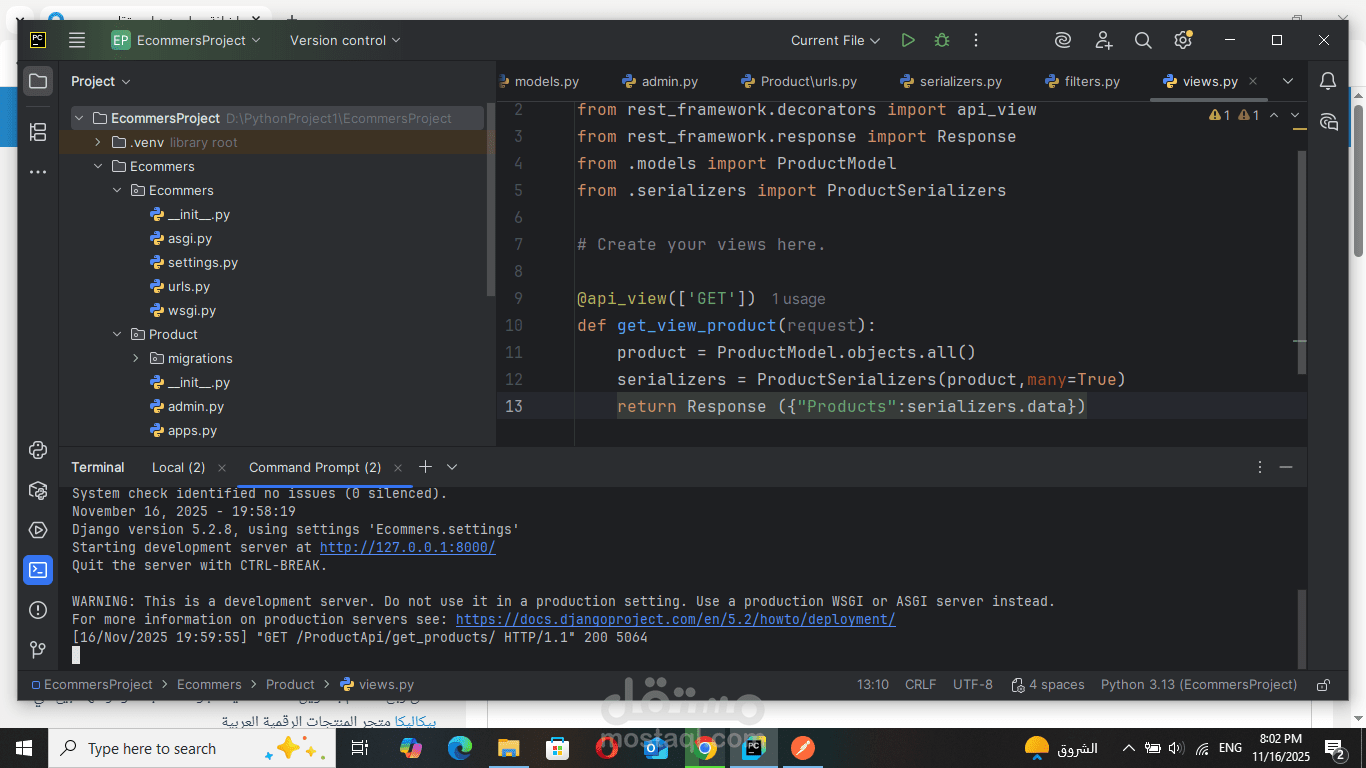This screenshot has height=768, width=1366.
Task: Change CRLF line separator
Action: tap(921, 685)
